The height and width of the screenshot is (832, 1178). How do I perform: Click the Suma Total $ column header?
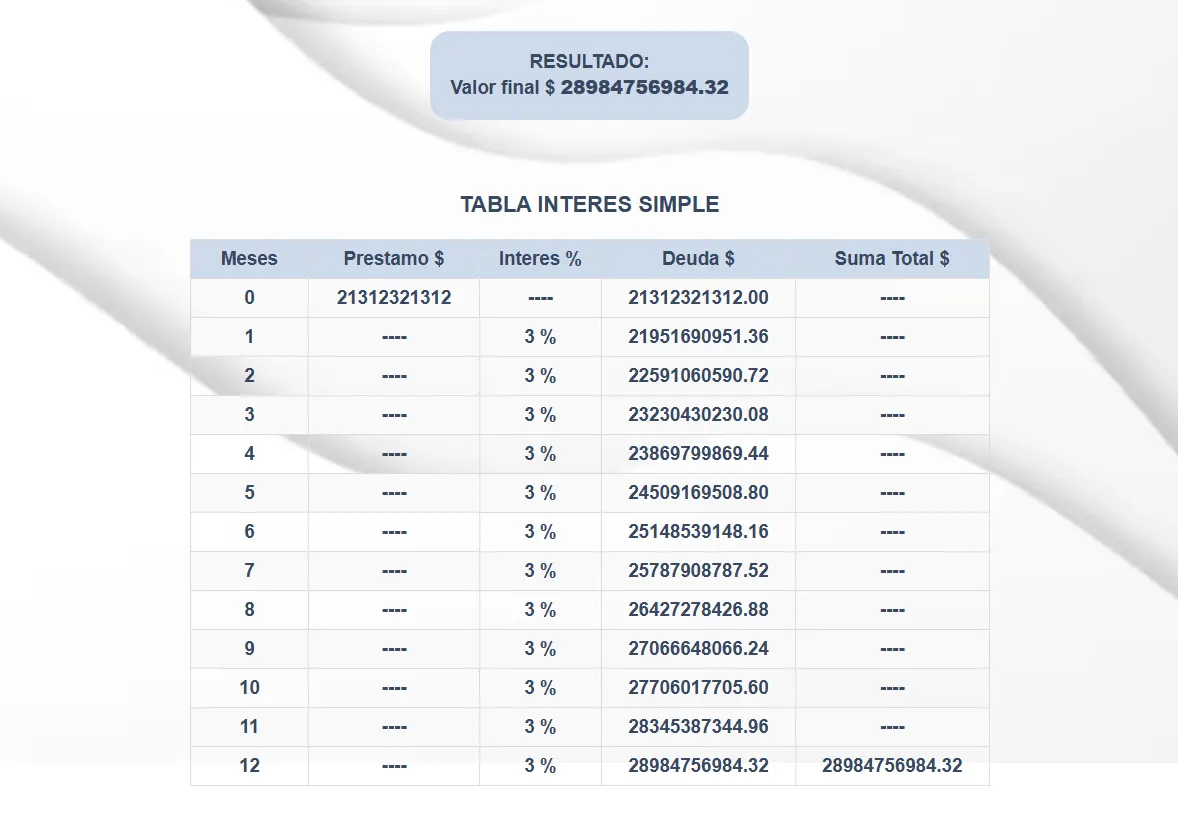coord(892,259)
